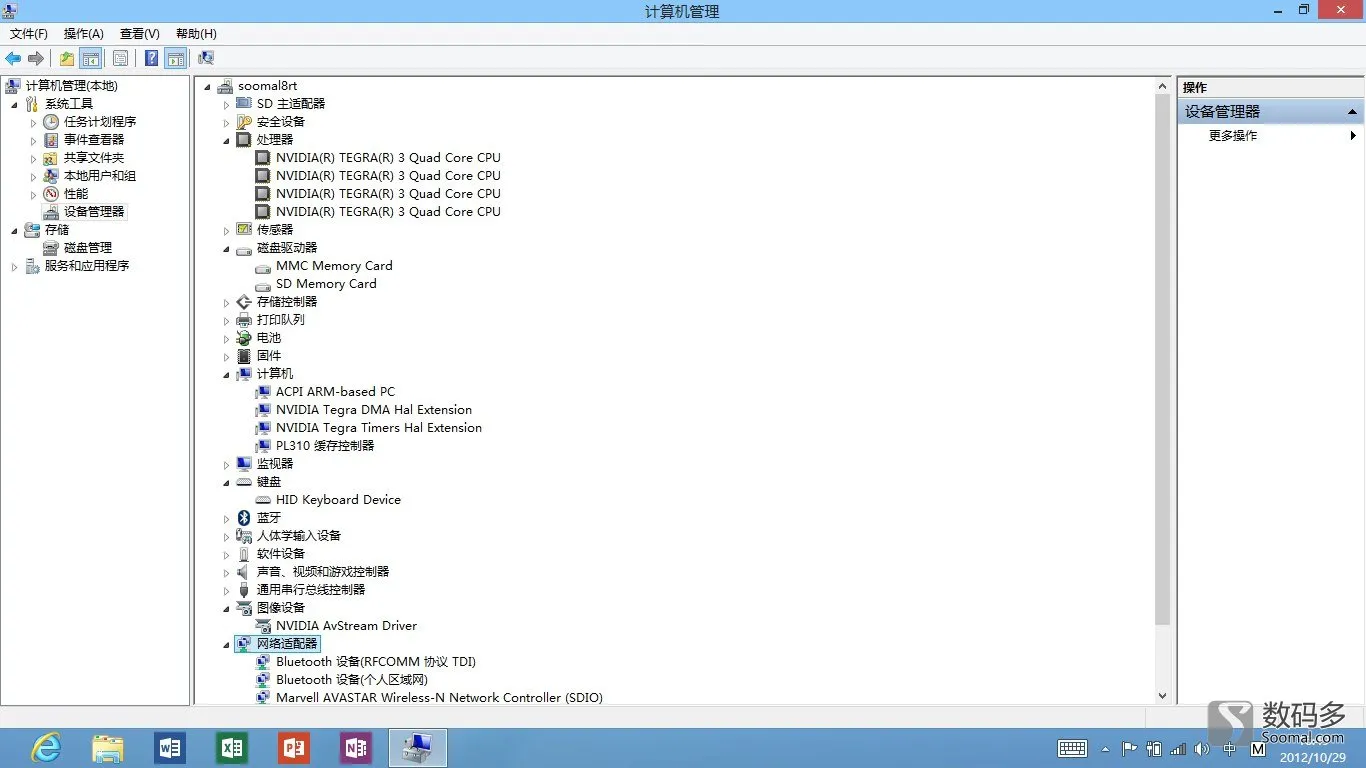Click the 性能 icon in the left tree
This screenshot has height=768, width=1366.
coord(51,194)
